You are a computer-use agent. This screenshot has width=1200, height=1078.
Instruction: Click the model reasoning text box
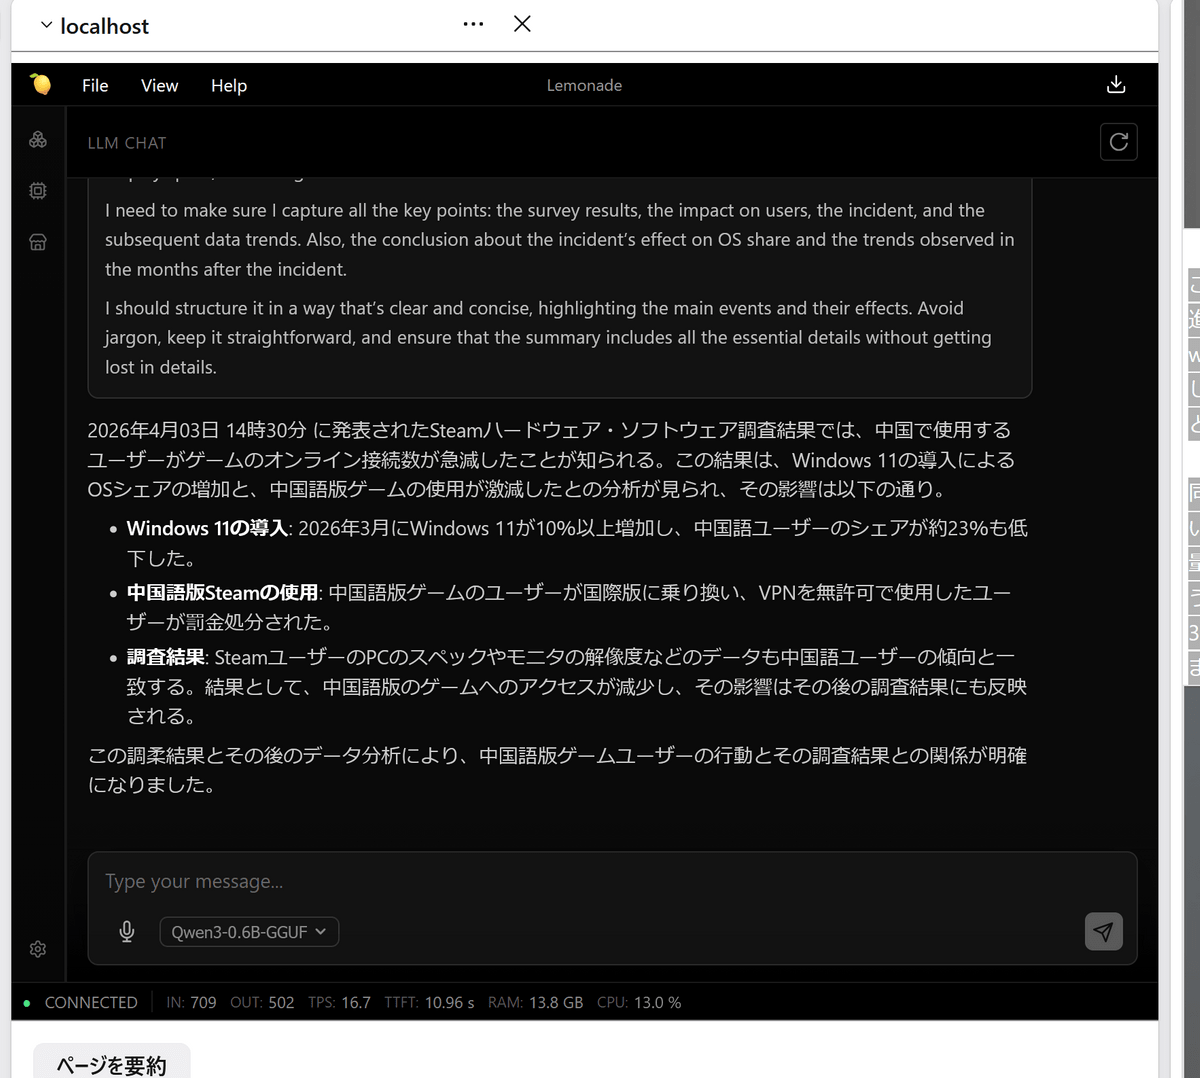pyautogui.click(x=559, y=288)
